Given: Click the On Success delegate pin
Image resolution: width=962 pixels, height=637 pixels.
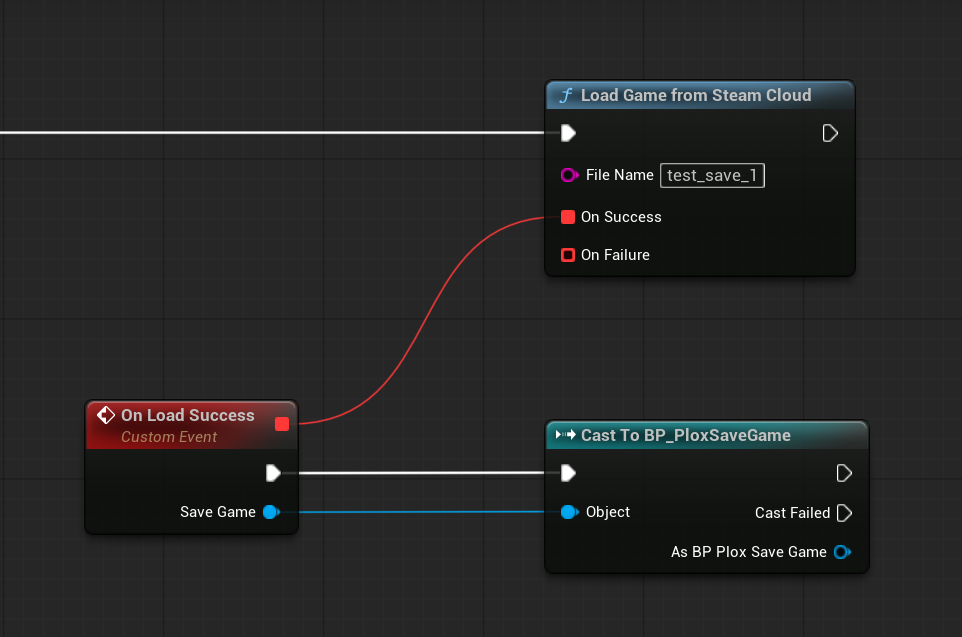Looking at the screenshot, I should coord(568,217).
